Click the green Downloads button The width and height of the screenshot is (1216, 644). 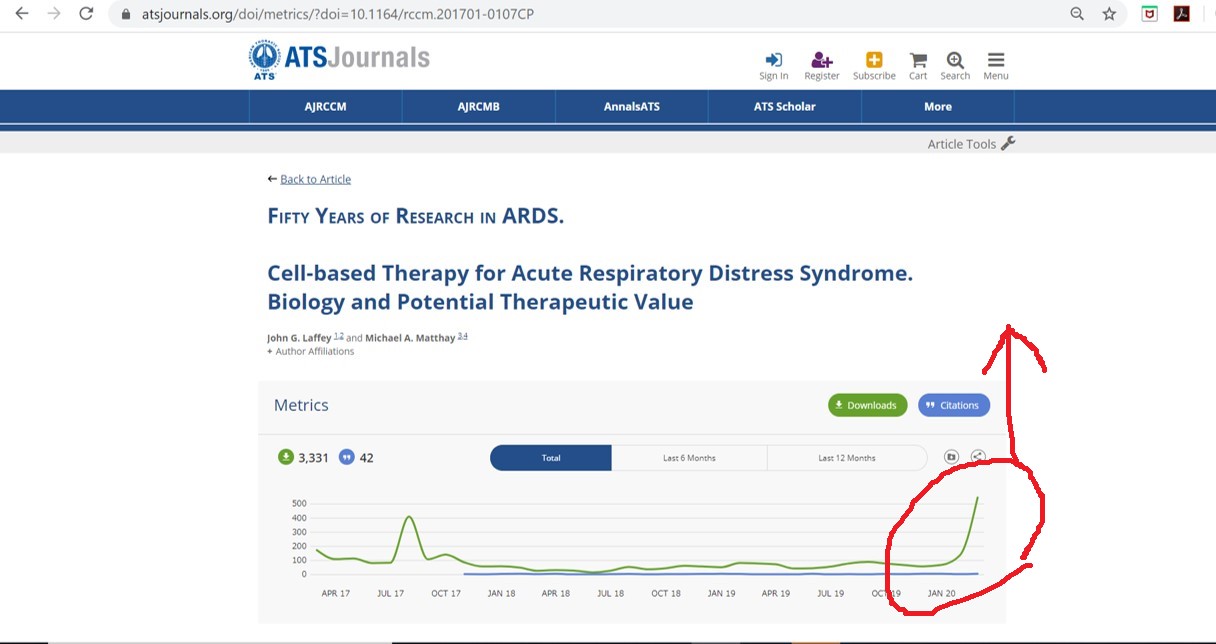coord(867,405)
